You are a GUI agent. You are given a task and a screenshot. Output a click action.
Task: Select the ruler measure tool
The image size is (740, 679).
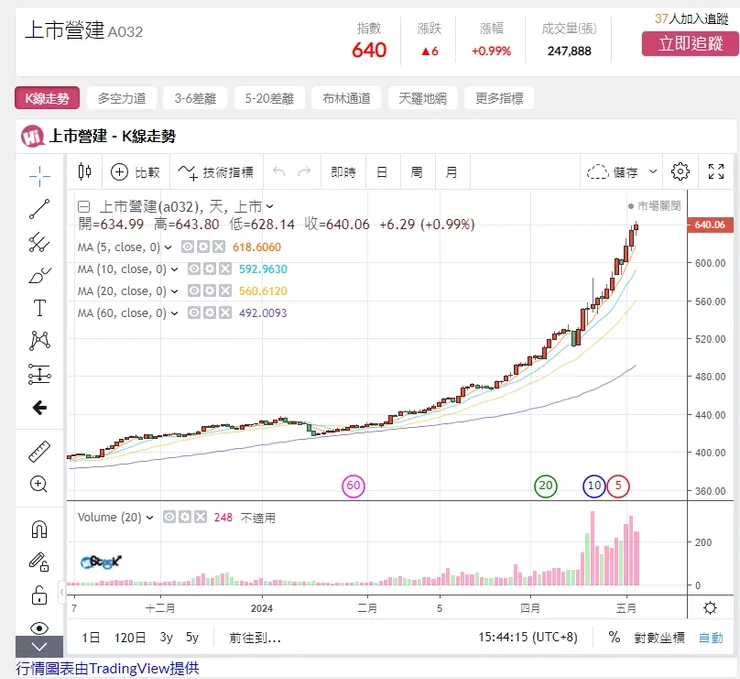point(40,451)
